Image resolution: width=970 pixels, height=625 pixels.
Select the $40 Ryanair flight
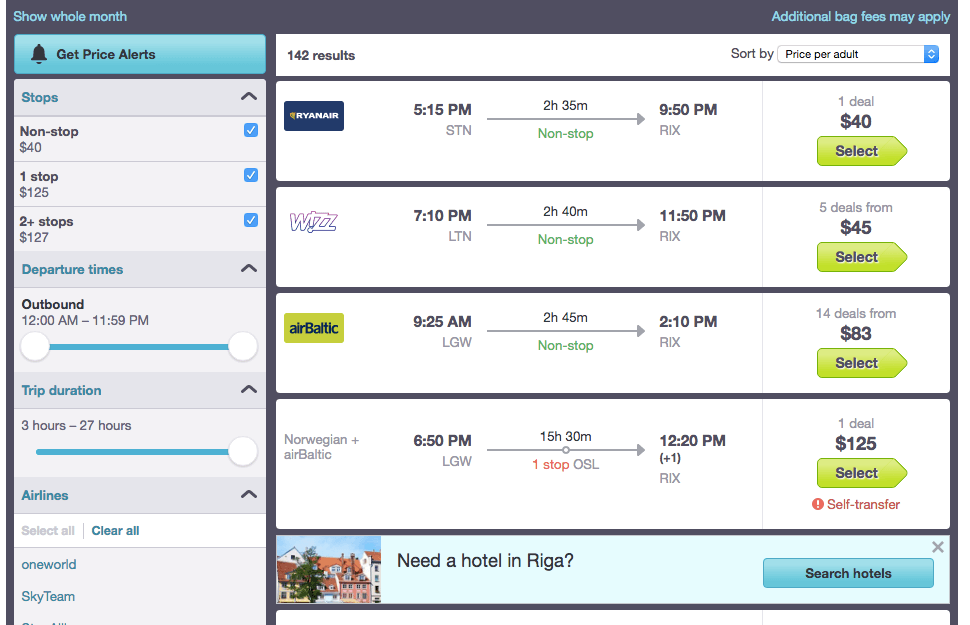click(862, 151)
